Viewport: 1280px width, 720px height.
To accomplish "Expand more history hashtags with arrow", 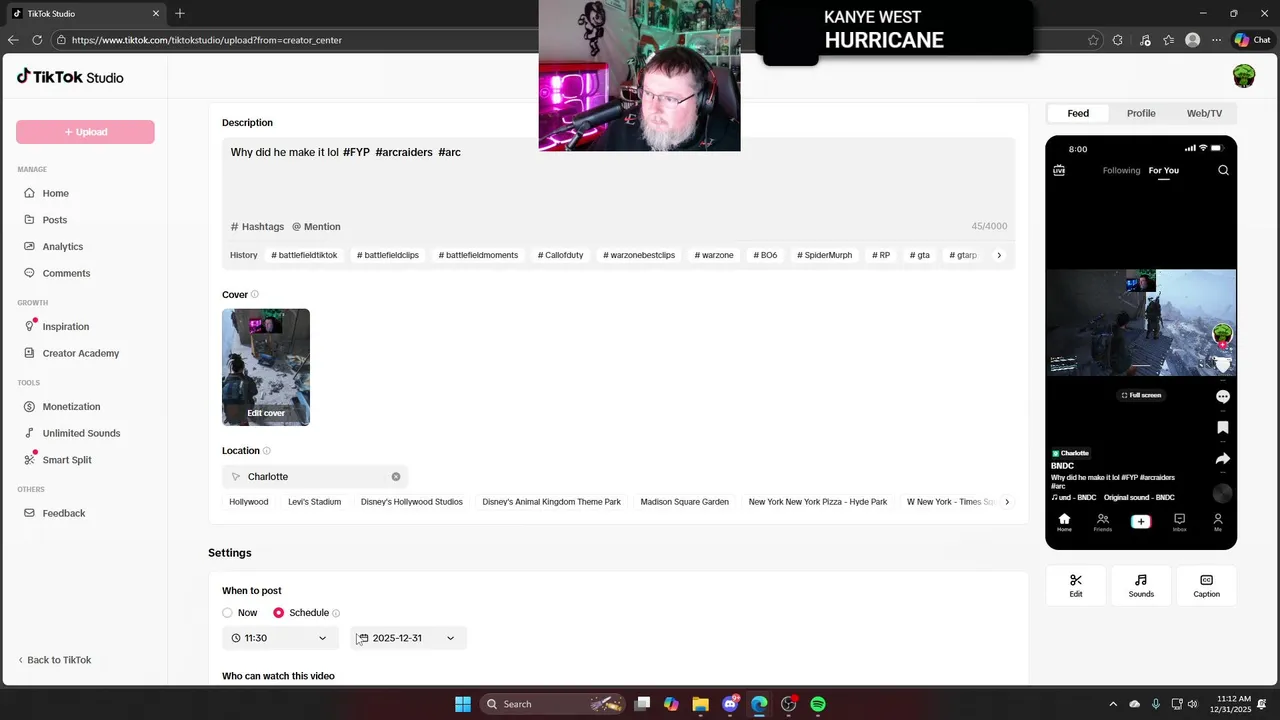I will (998, 255).
